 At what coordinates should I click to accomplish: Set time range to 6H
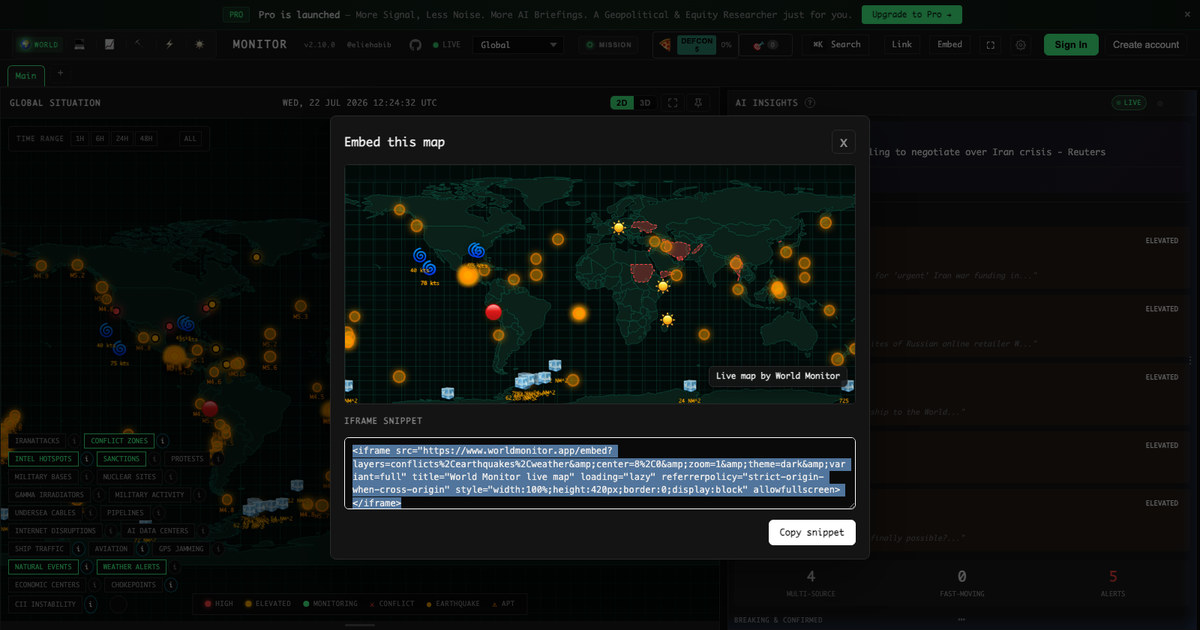click(x=100, y=139)
